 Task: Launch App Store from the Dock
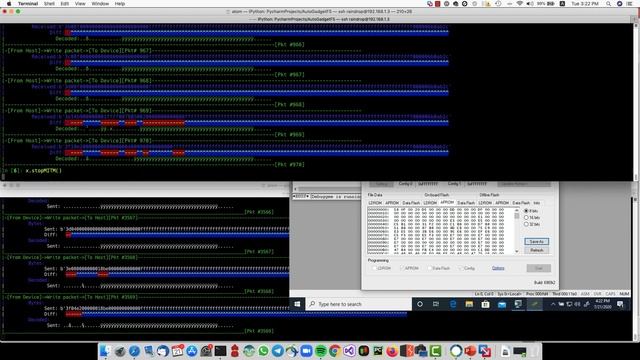[191, 351]
